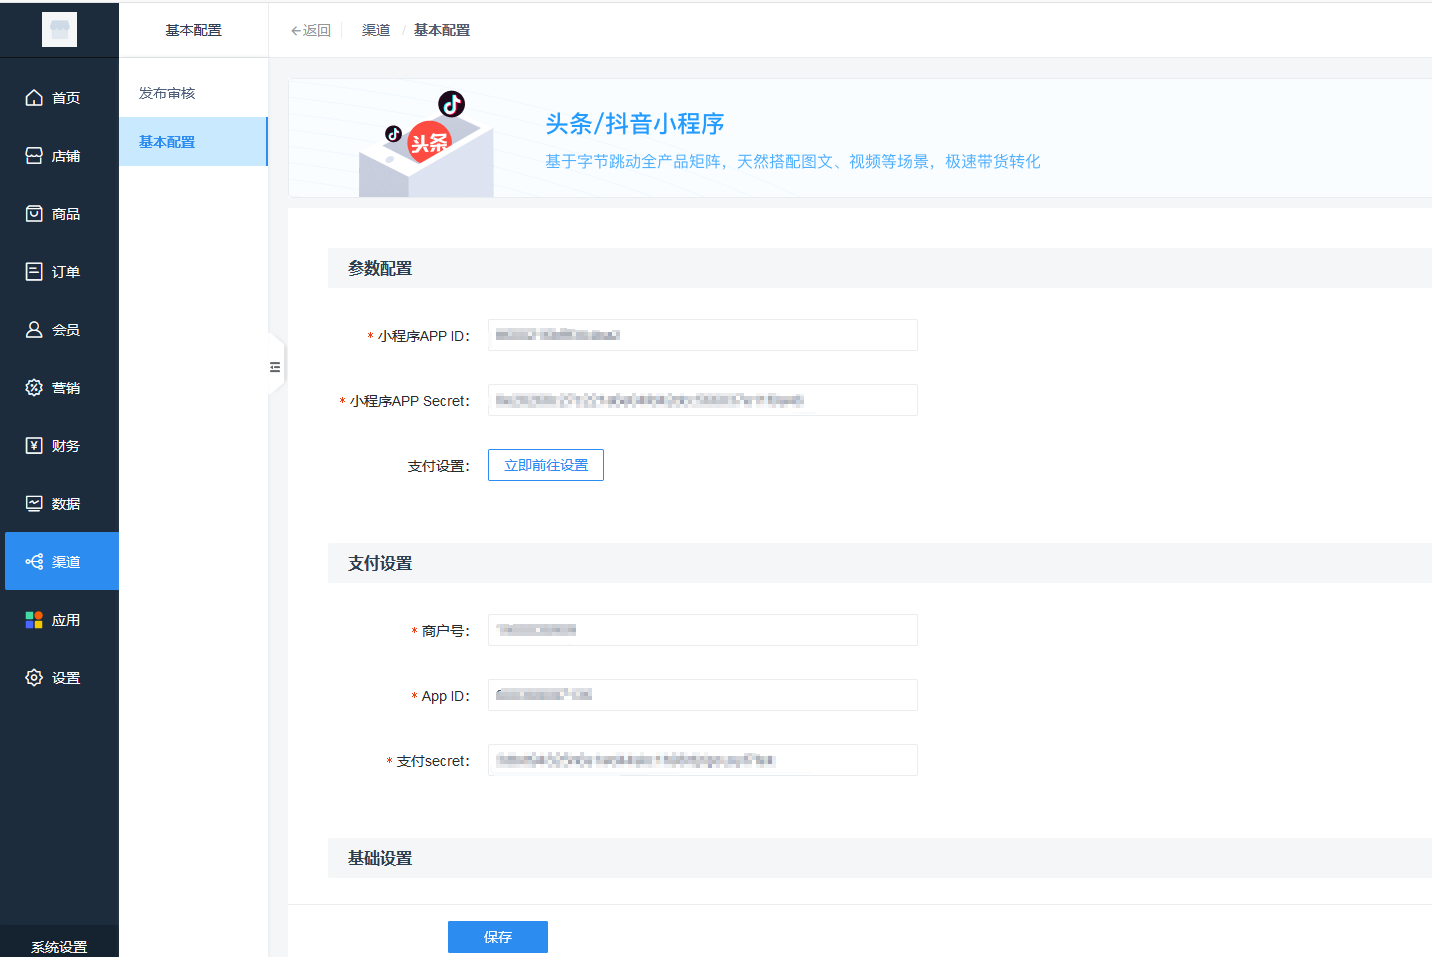Screen dimensions: 1432x957
Task: Click the home icon in sidebar
Action: point(34,97)
